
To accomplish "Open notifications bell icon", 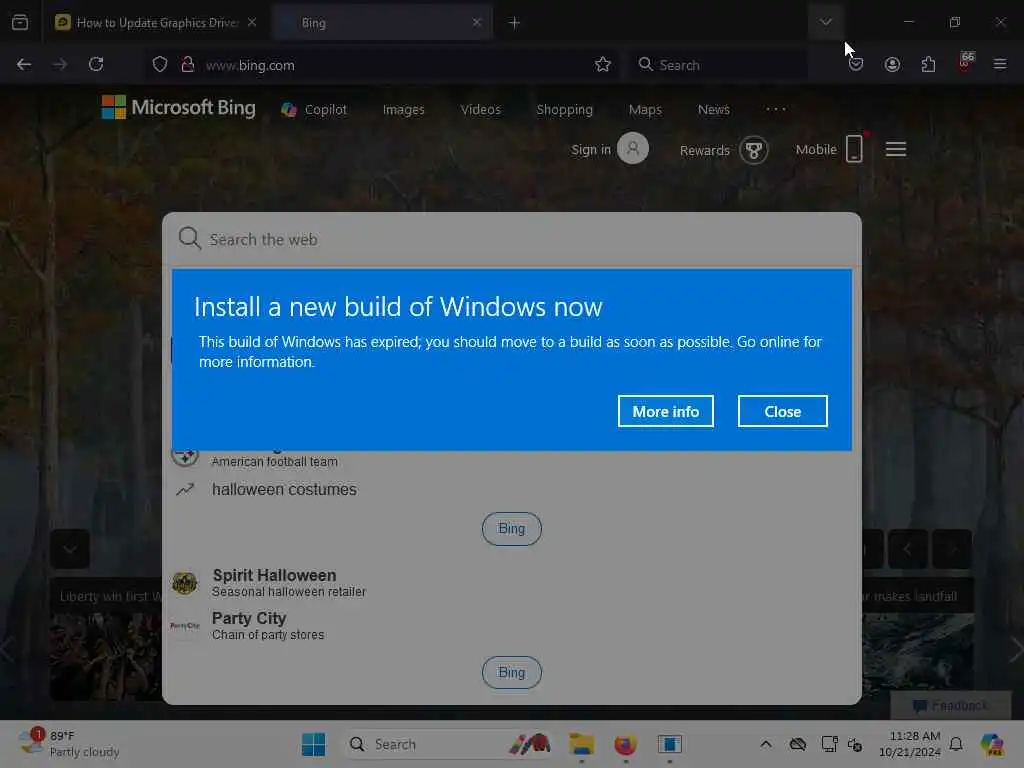I will click(956, 744).
